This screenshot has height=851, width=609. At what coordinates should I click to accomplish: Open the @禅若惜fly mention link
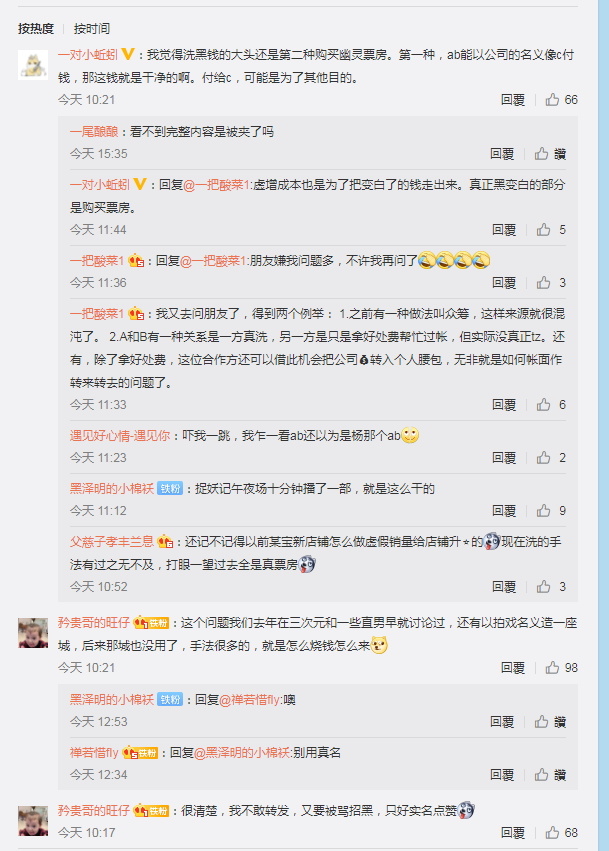coord(251,700)
